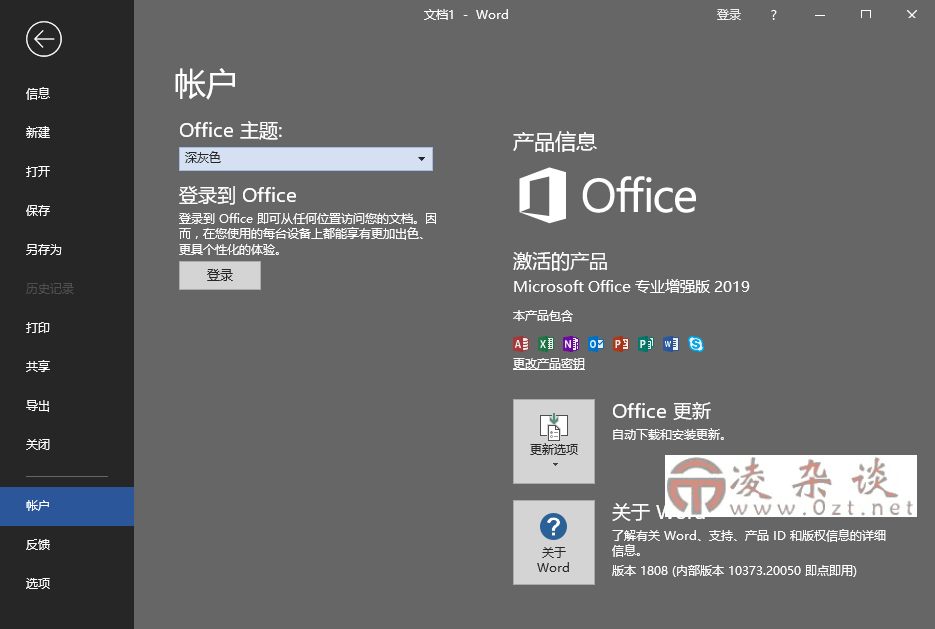Open the 导出 page
The image size is (935, 629).
coord(67,405)
